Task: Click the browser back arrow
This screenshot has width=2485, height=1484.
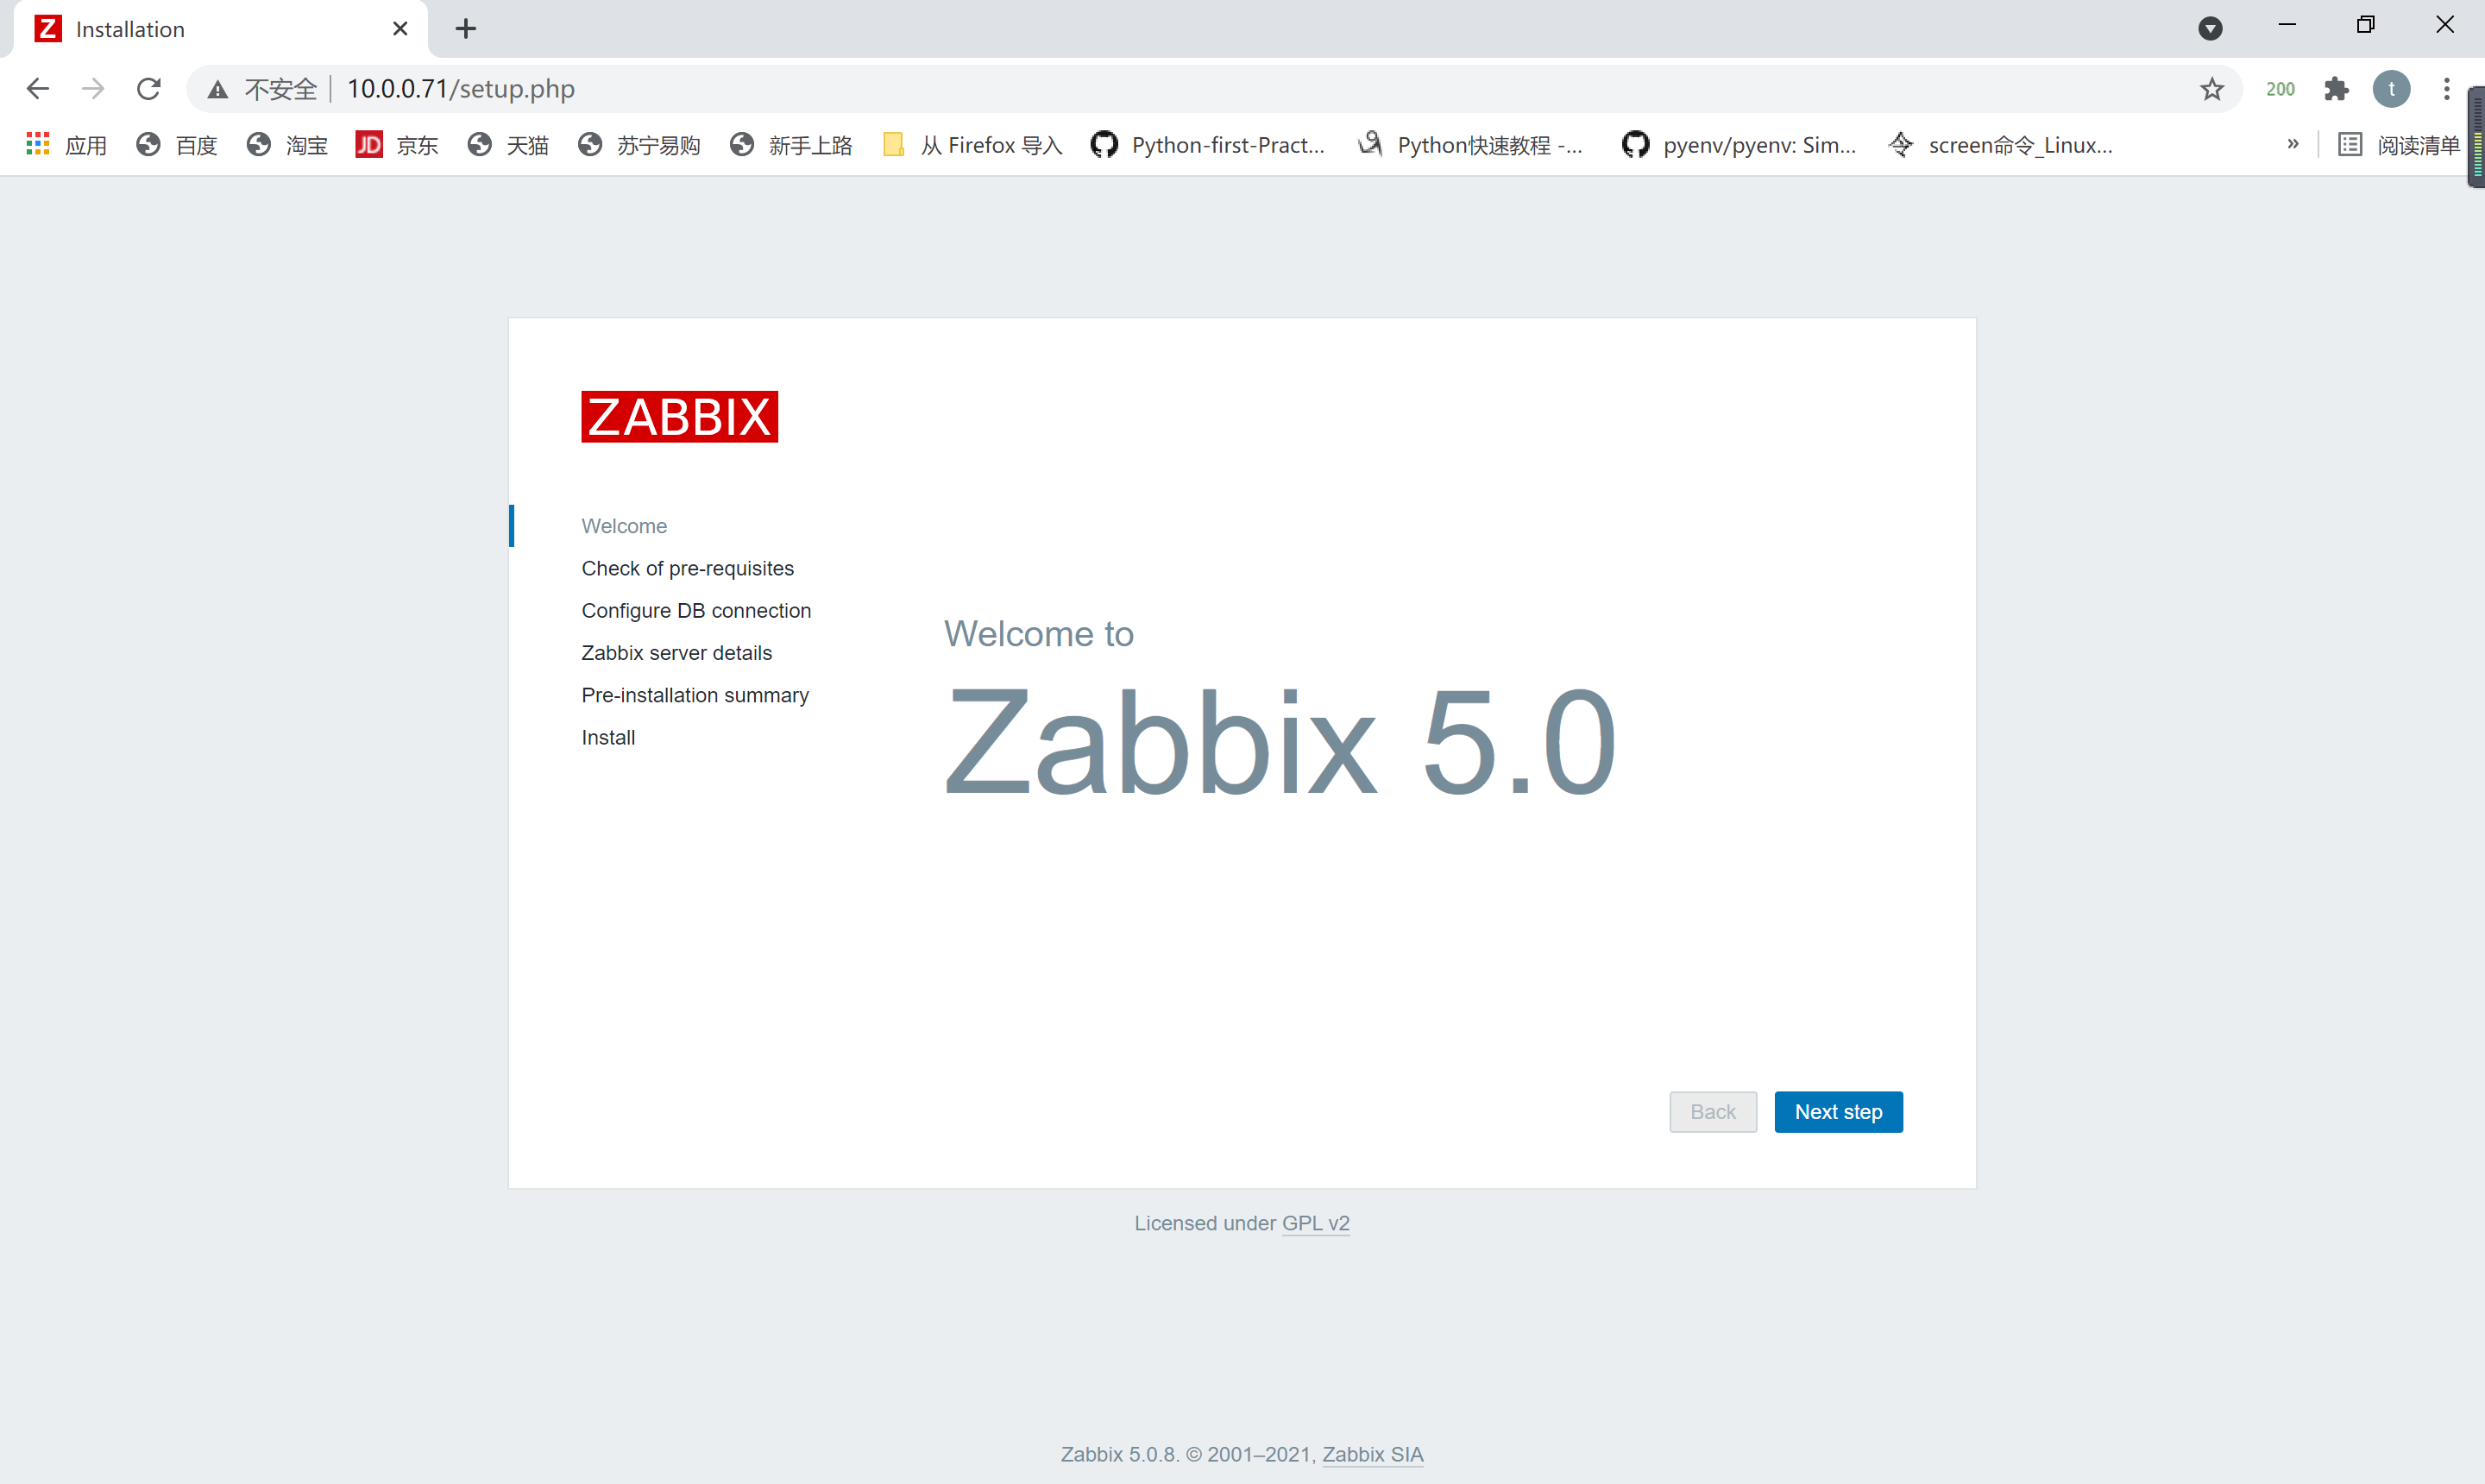Action: (38, 89)
